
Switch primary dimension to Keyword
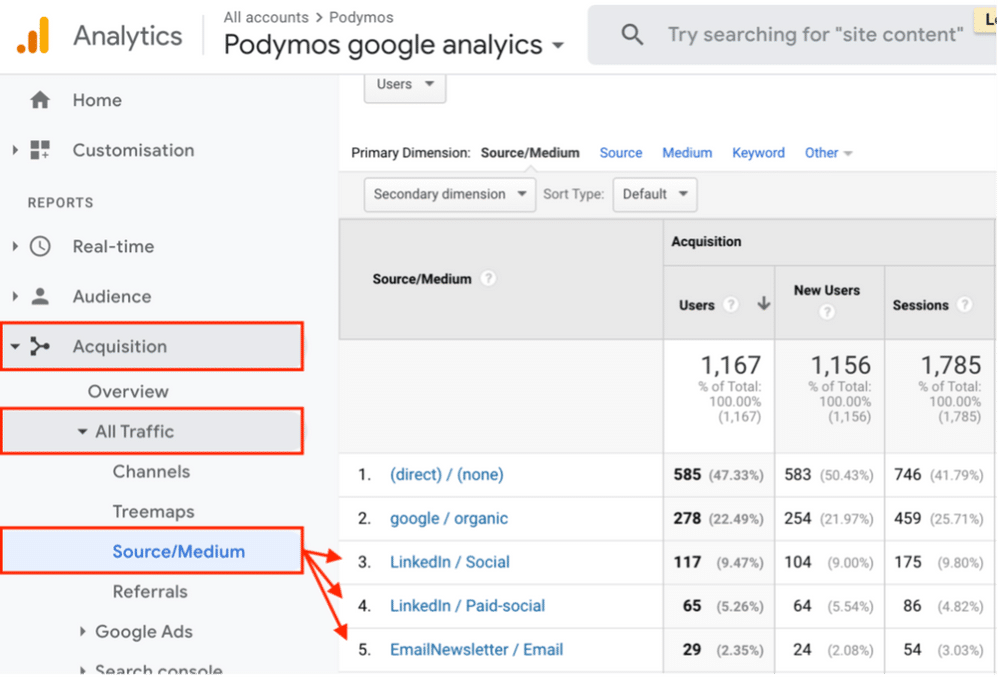[758, 153]
